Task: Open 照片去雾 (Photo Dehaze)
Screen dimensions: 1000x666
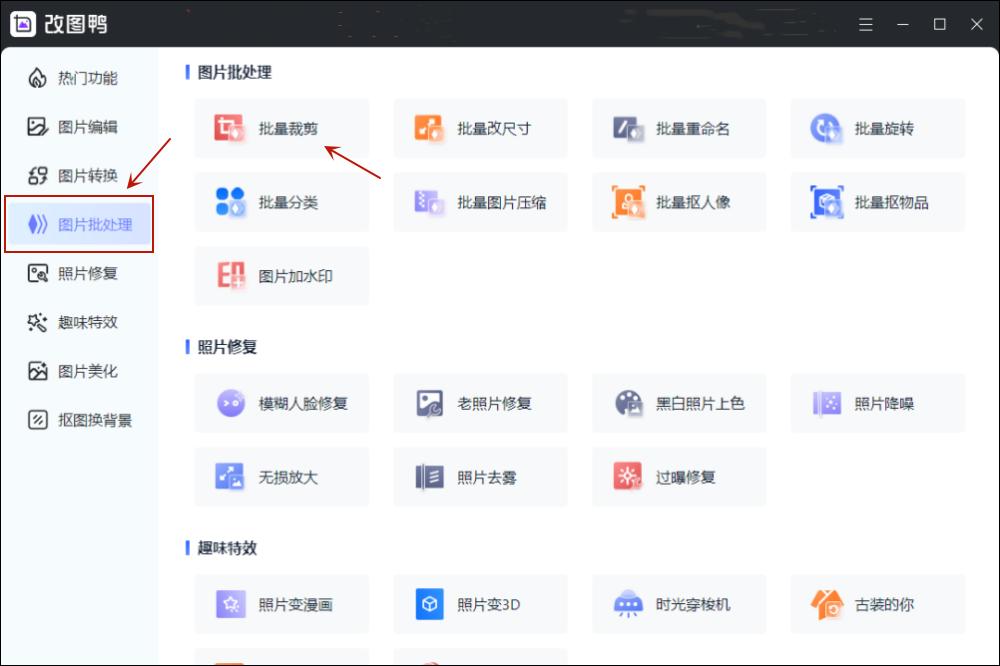Action: 480,477
